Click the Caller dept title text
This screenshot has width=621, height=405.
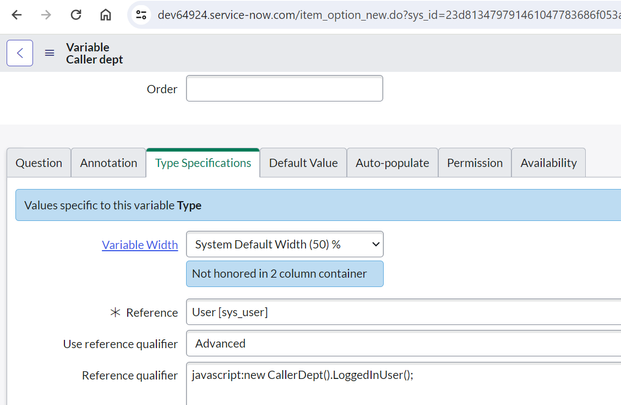tap(94, 59)
